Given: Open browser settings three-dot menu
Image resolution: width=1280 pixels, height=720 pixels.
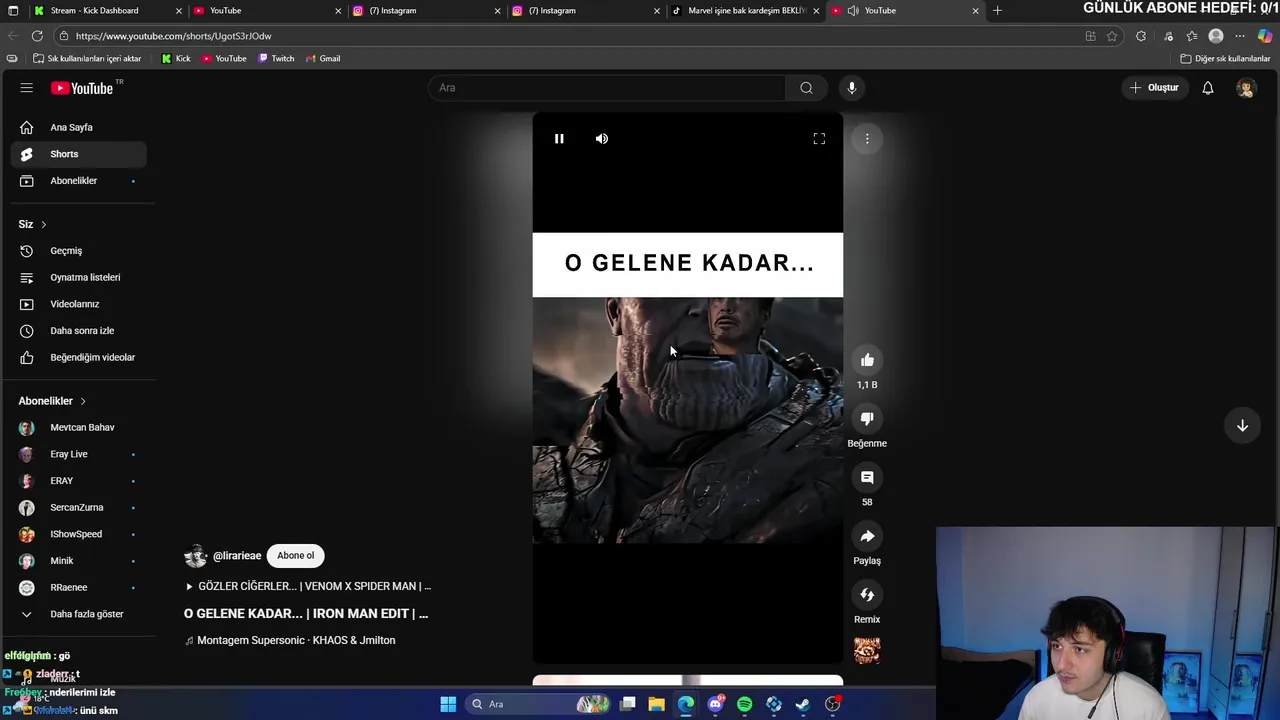Looking at the screenshot, I should 1240,36.
